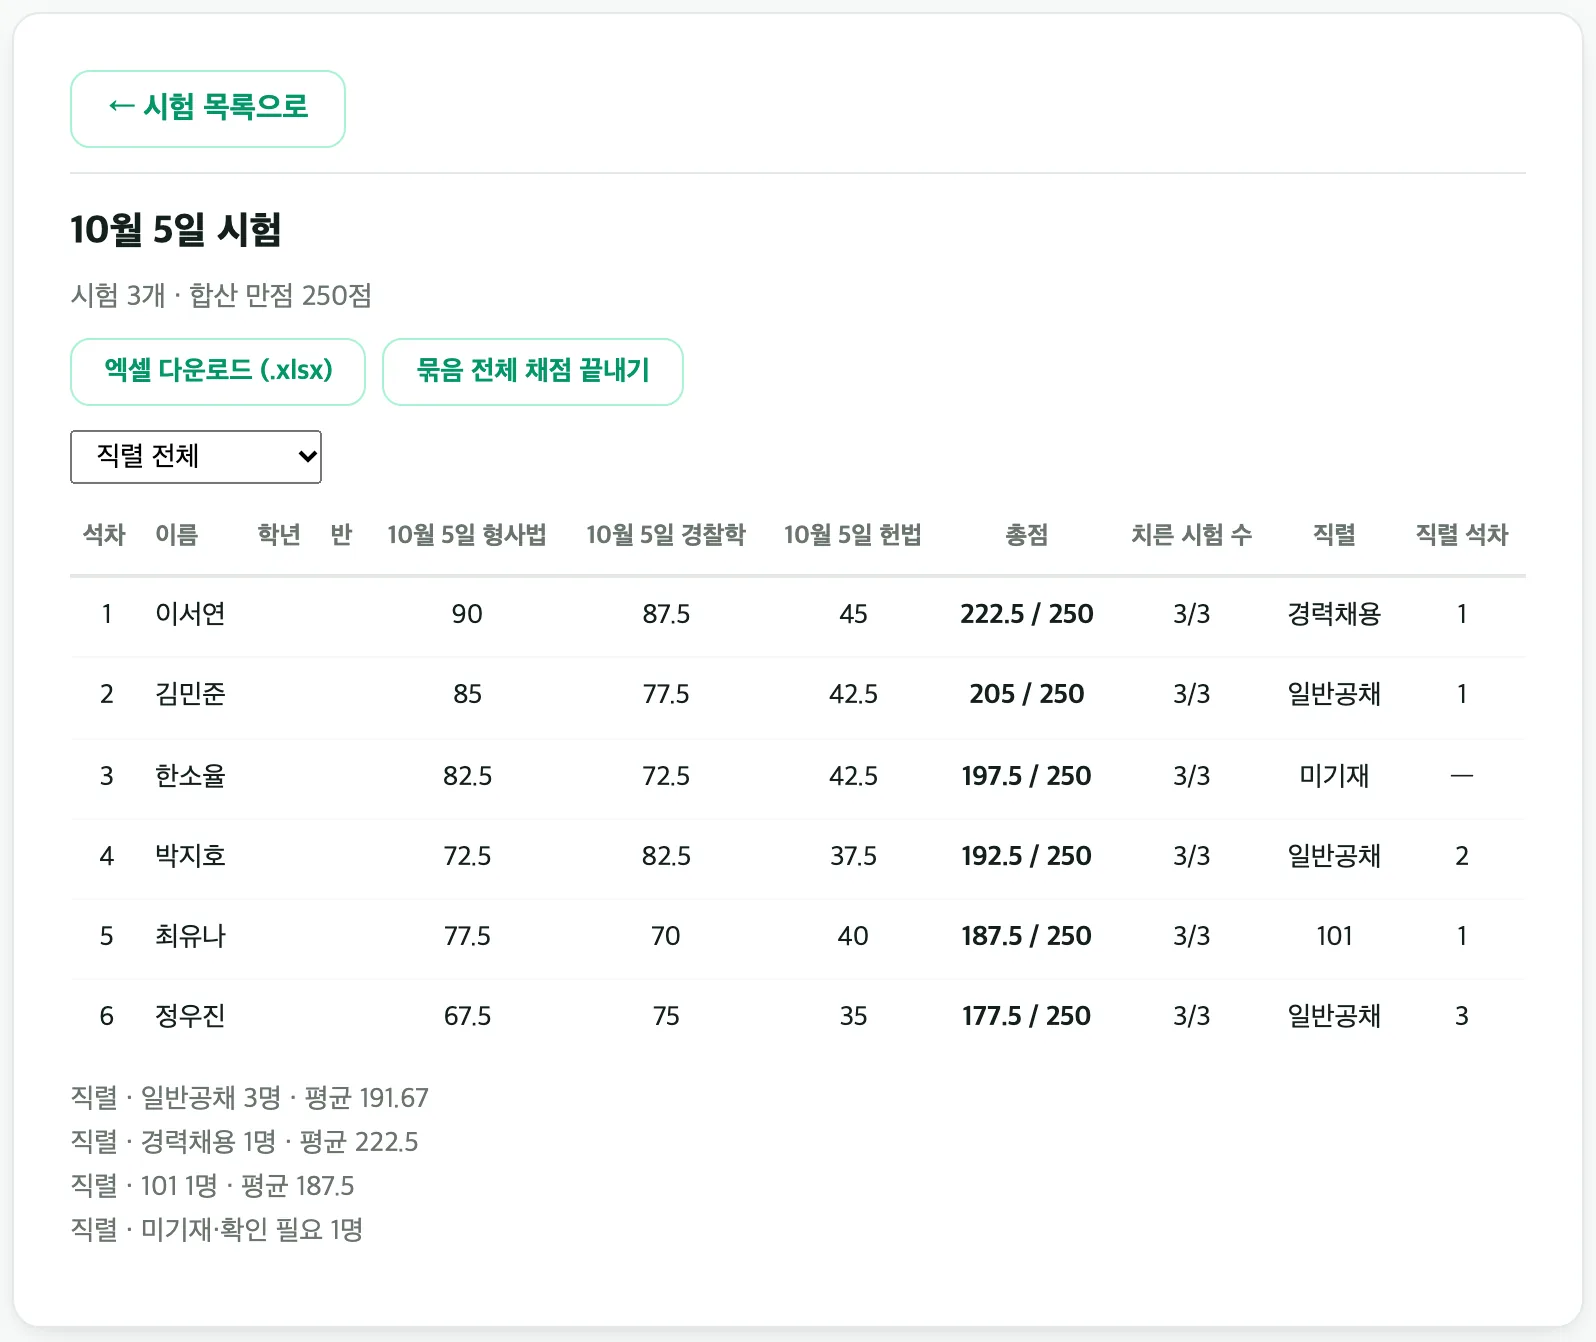Image resolution: width=1596 pixels, height=1342 pixels.
Task: Click summary 미기재·확인 필요 1명
Action: coord(217,1230)
